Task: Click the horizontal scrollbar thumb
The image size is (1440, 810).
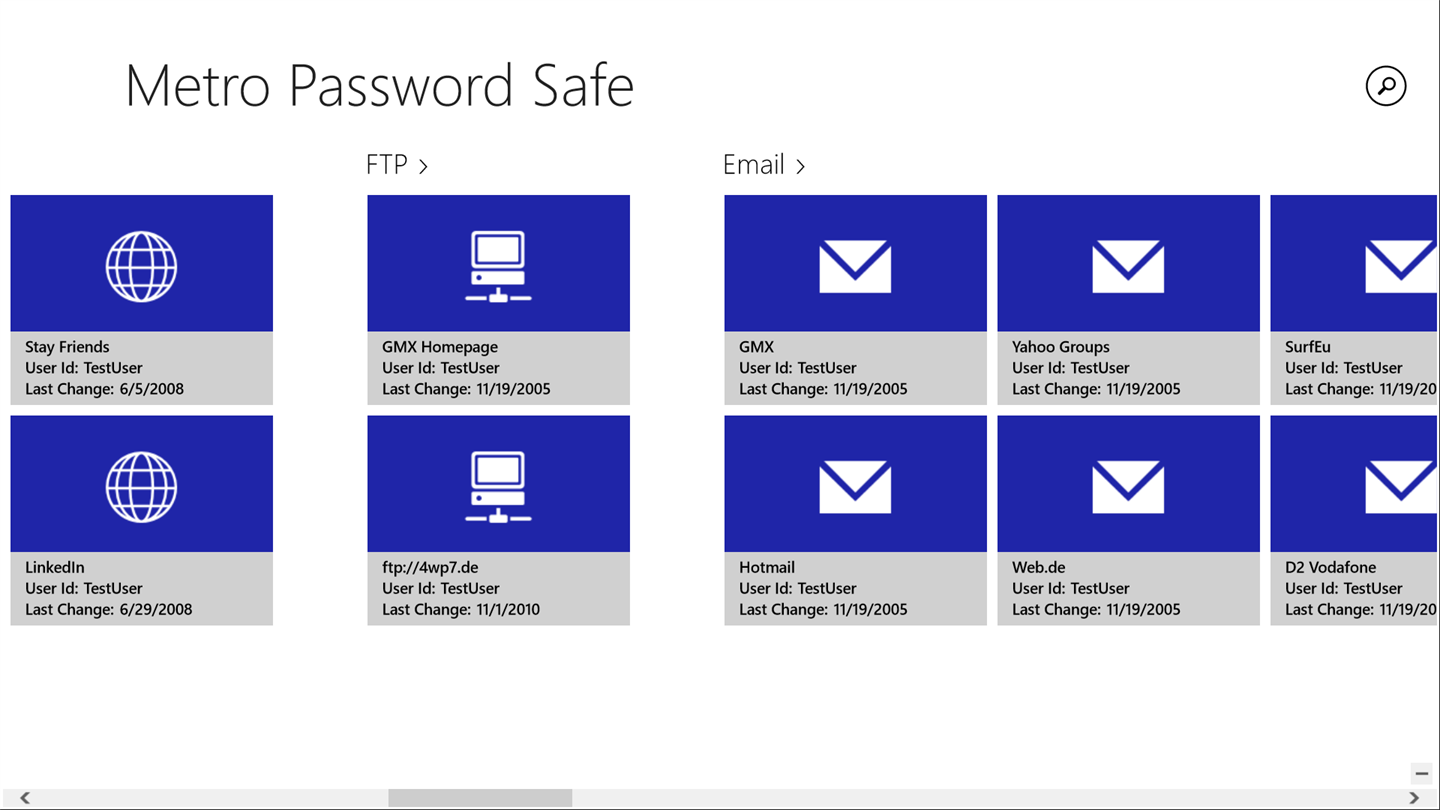Action: tap(480, 797)
